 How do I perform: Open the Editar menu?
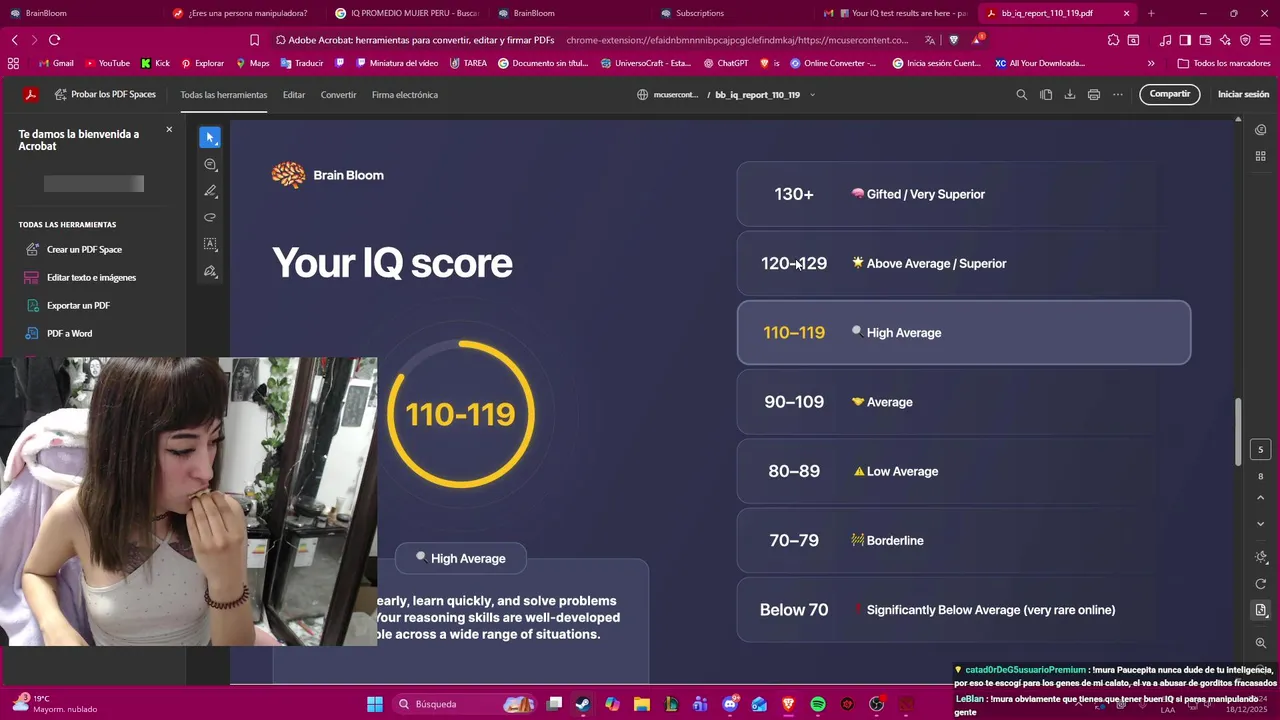[x=294, y=95]
